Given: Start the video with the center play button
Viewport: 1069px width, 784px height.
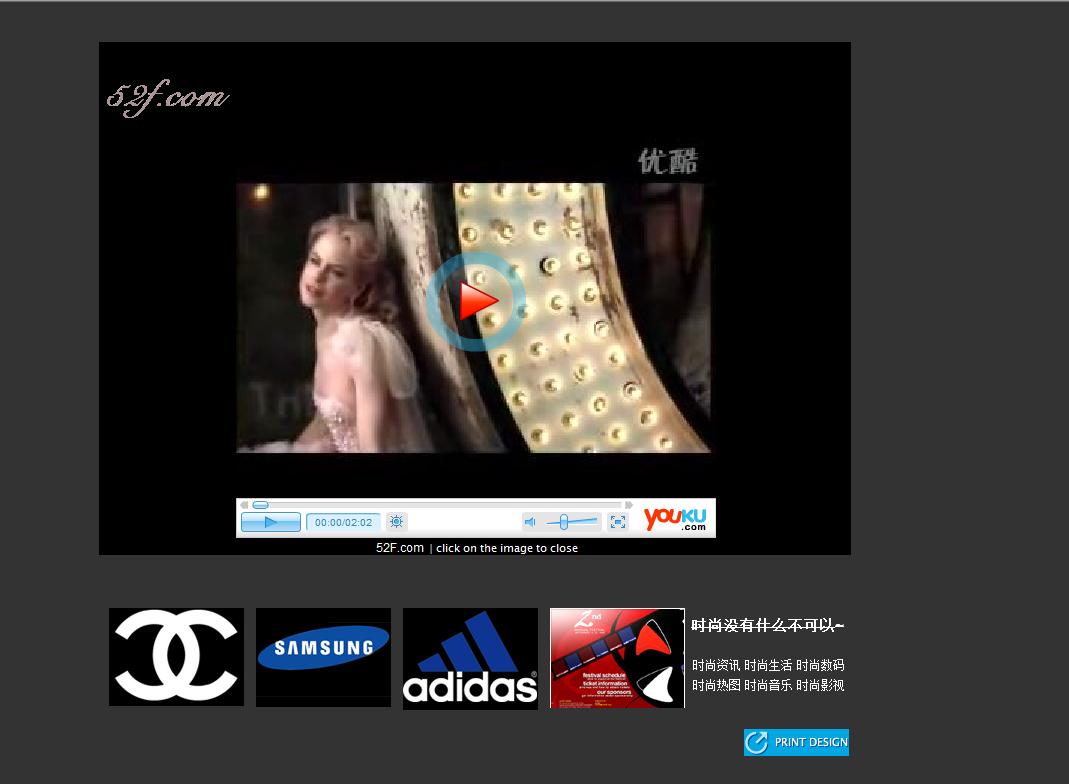Looking at the screenshot, I should click(476, 301).
